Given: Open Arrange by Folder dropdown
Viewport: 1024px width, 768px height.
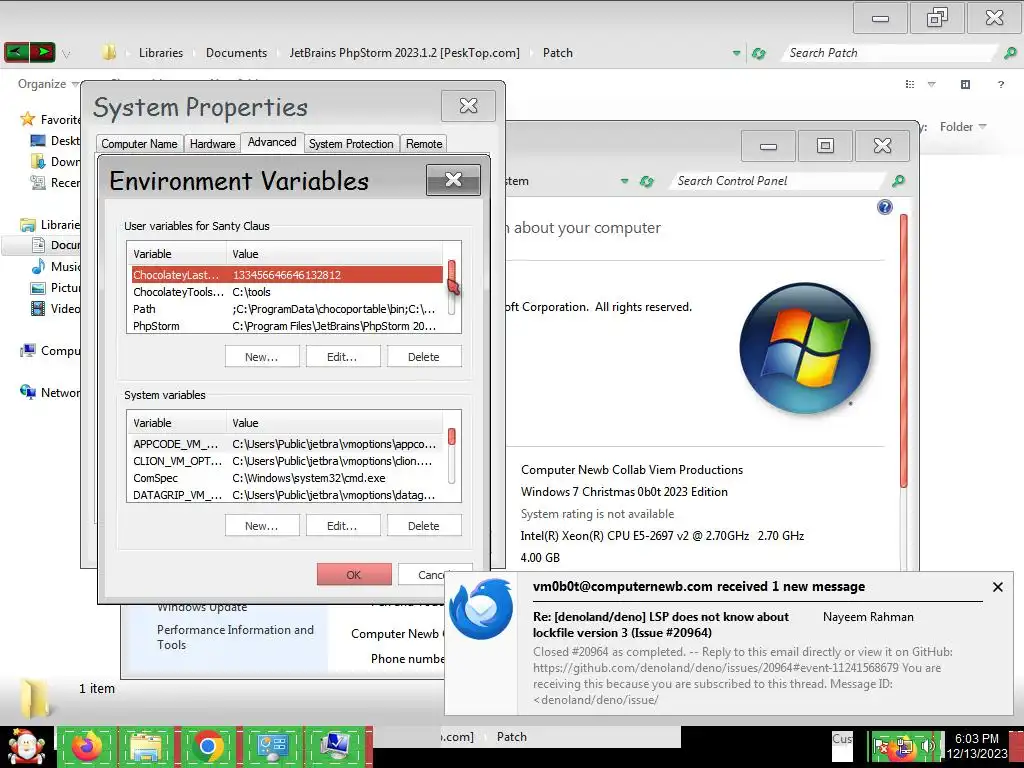Looking at the screenshot, I should click(963, 127).
